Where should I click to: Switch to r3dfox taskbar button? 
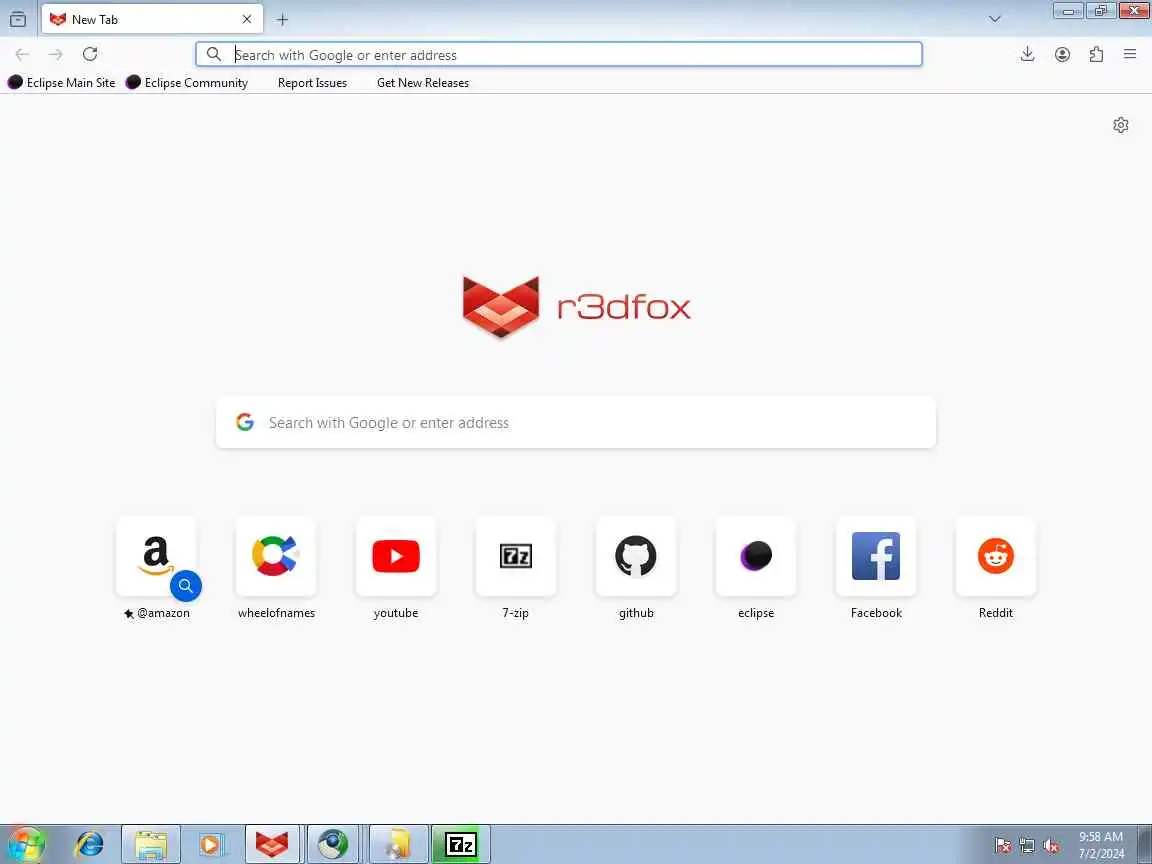[272, 844]
